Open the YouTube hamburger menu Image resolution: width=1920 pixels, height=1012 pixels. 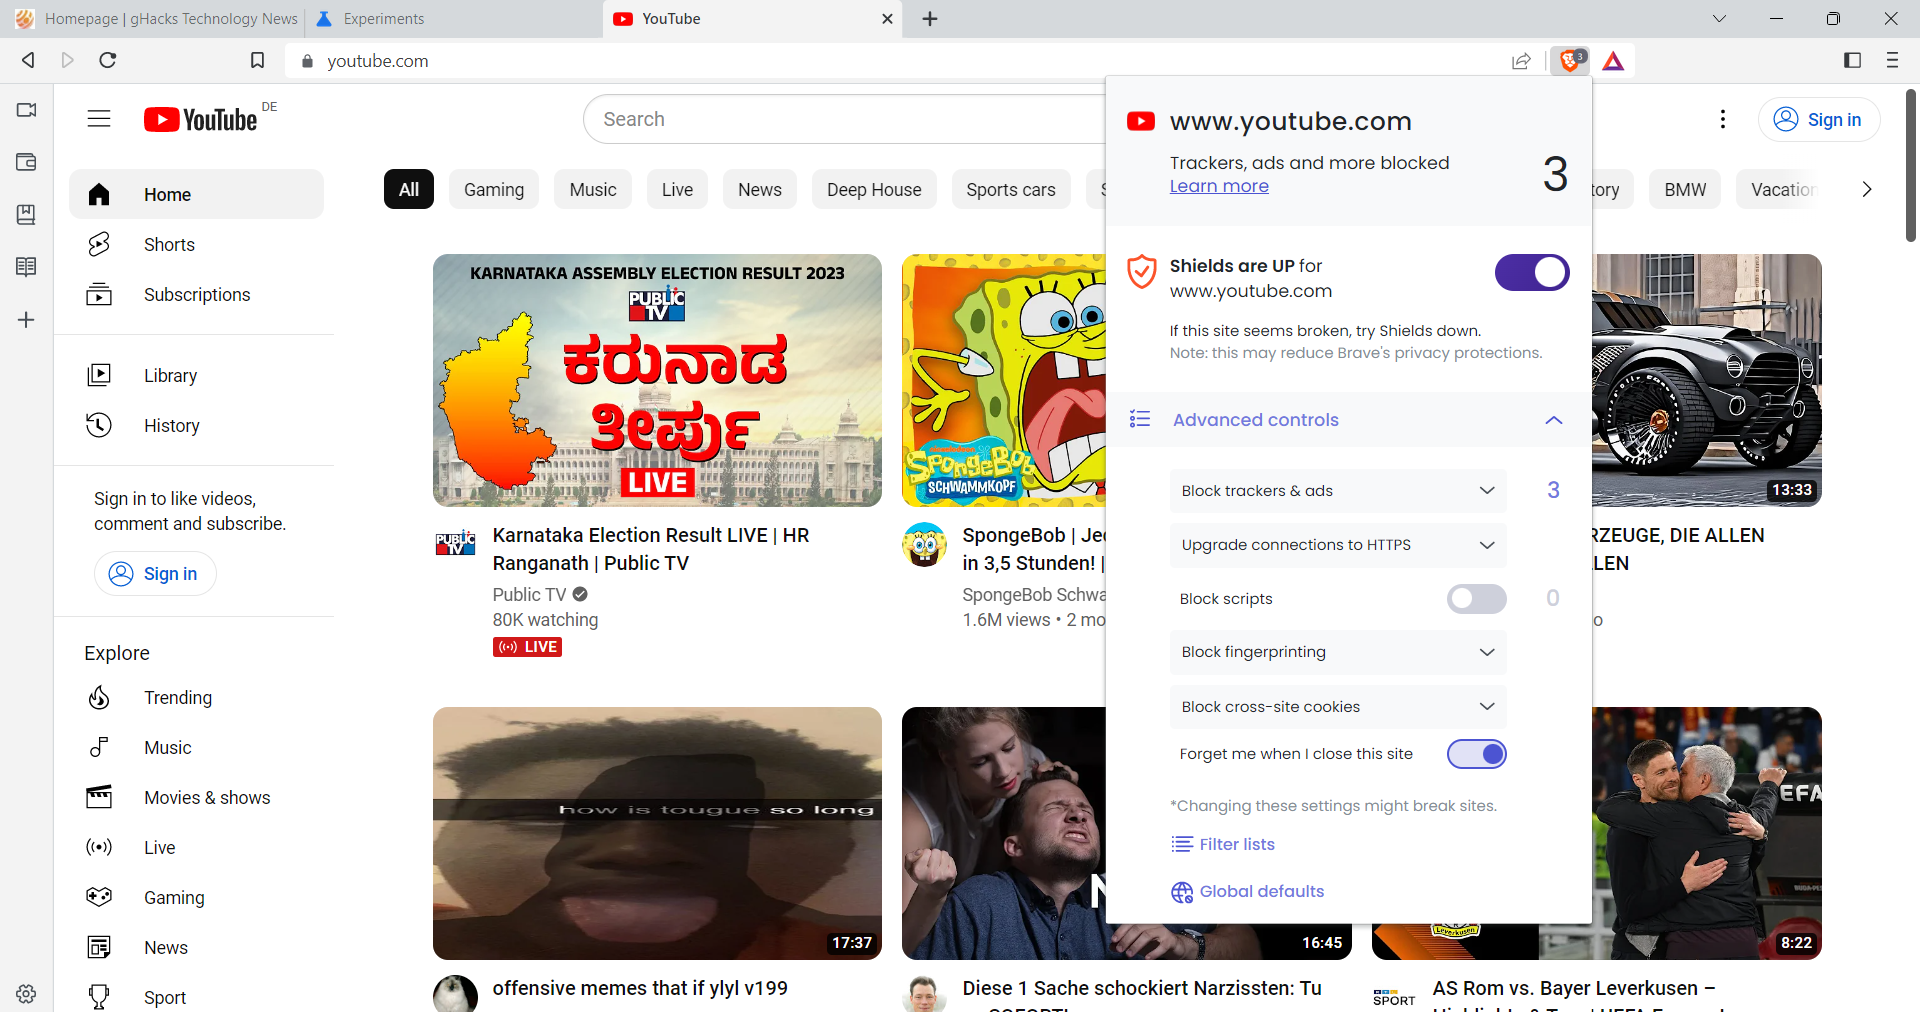tap(99, 118)
